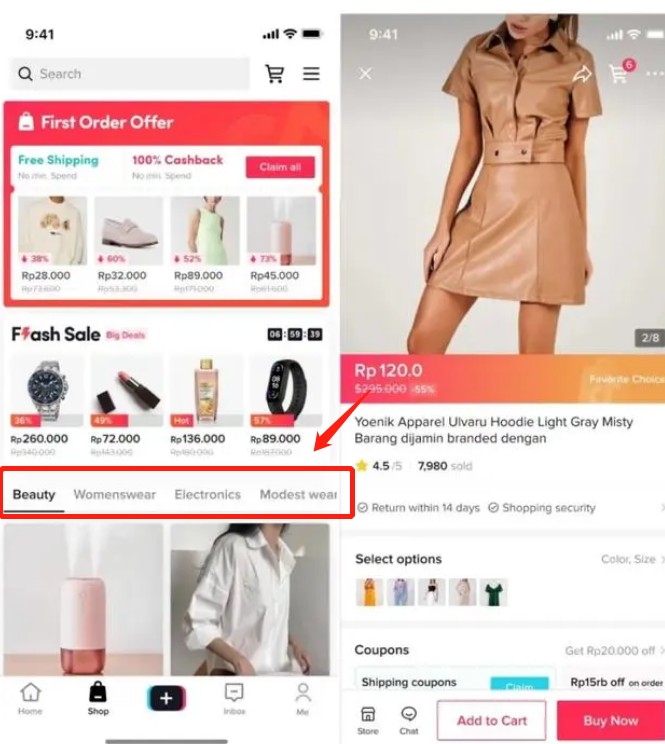The width and height of the screenshot is (665, 744).
Task: Open the Inbox icon in bottom navigation
Action: click(x=234, y=699)
